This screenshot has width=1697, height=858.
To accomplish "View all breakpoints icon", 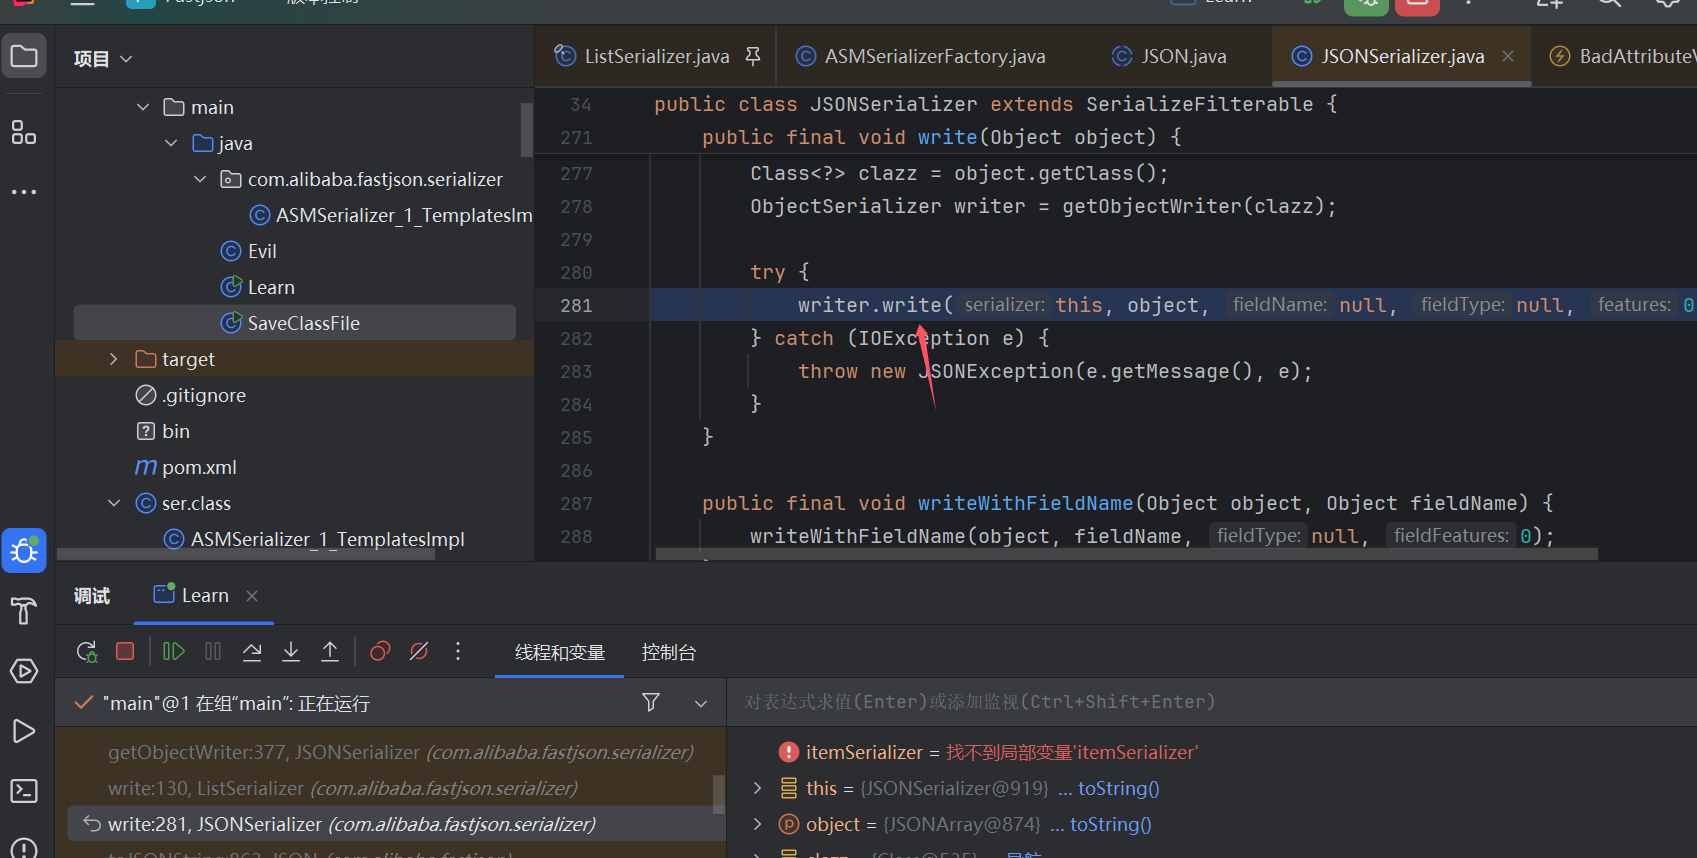I will 380,651.
